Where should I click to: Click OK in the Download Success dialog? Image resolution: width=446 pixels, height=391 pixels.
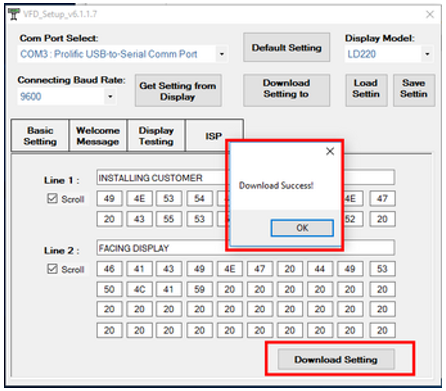302,228
